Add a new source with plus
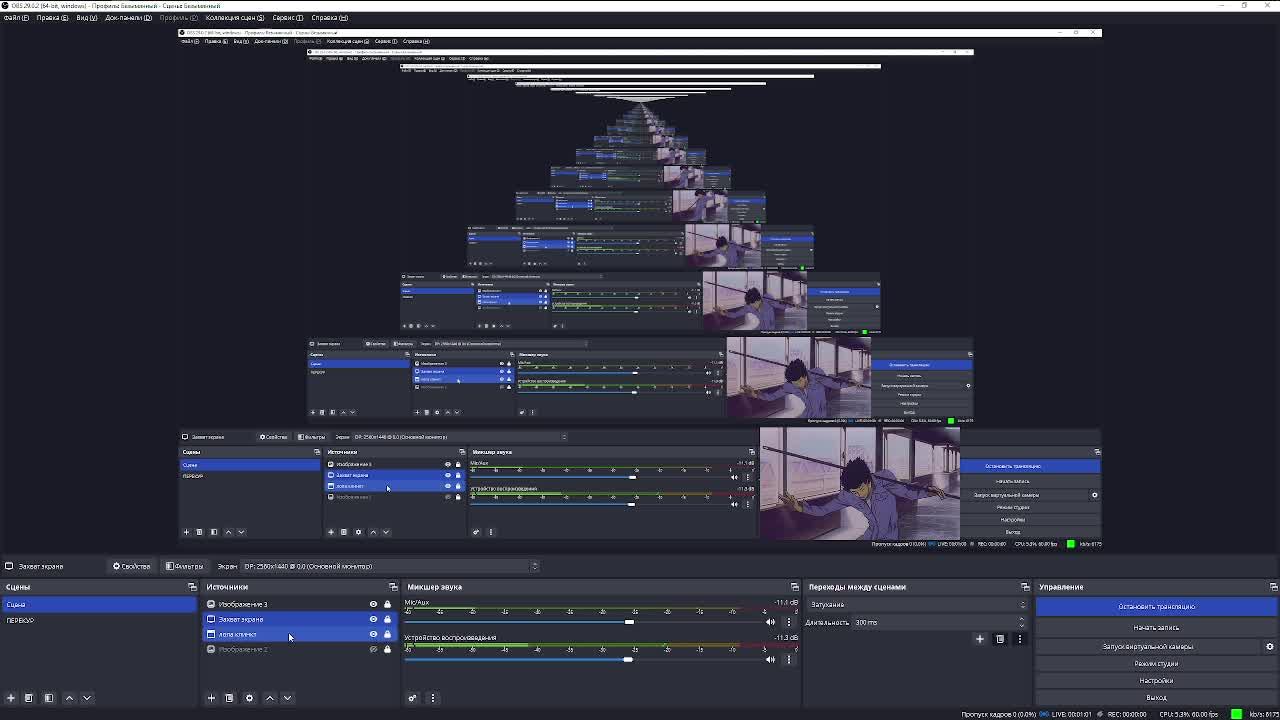Screen dimensions: 1280x720 (211, 698)
